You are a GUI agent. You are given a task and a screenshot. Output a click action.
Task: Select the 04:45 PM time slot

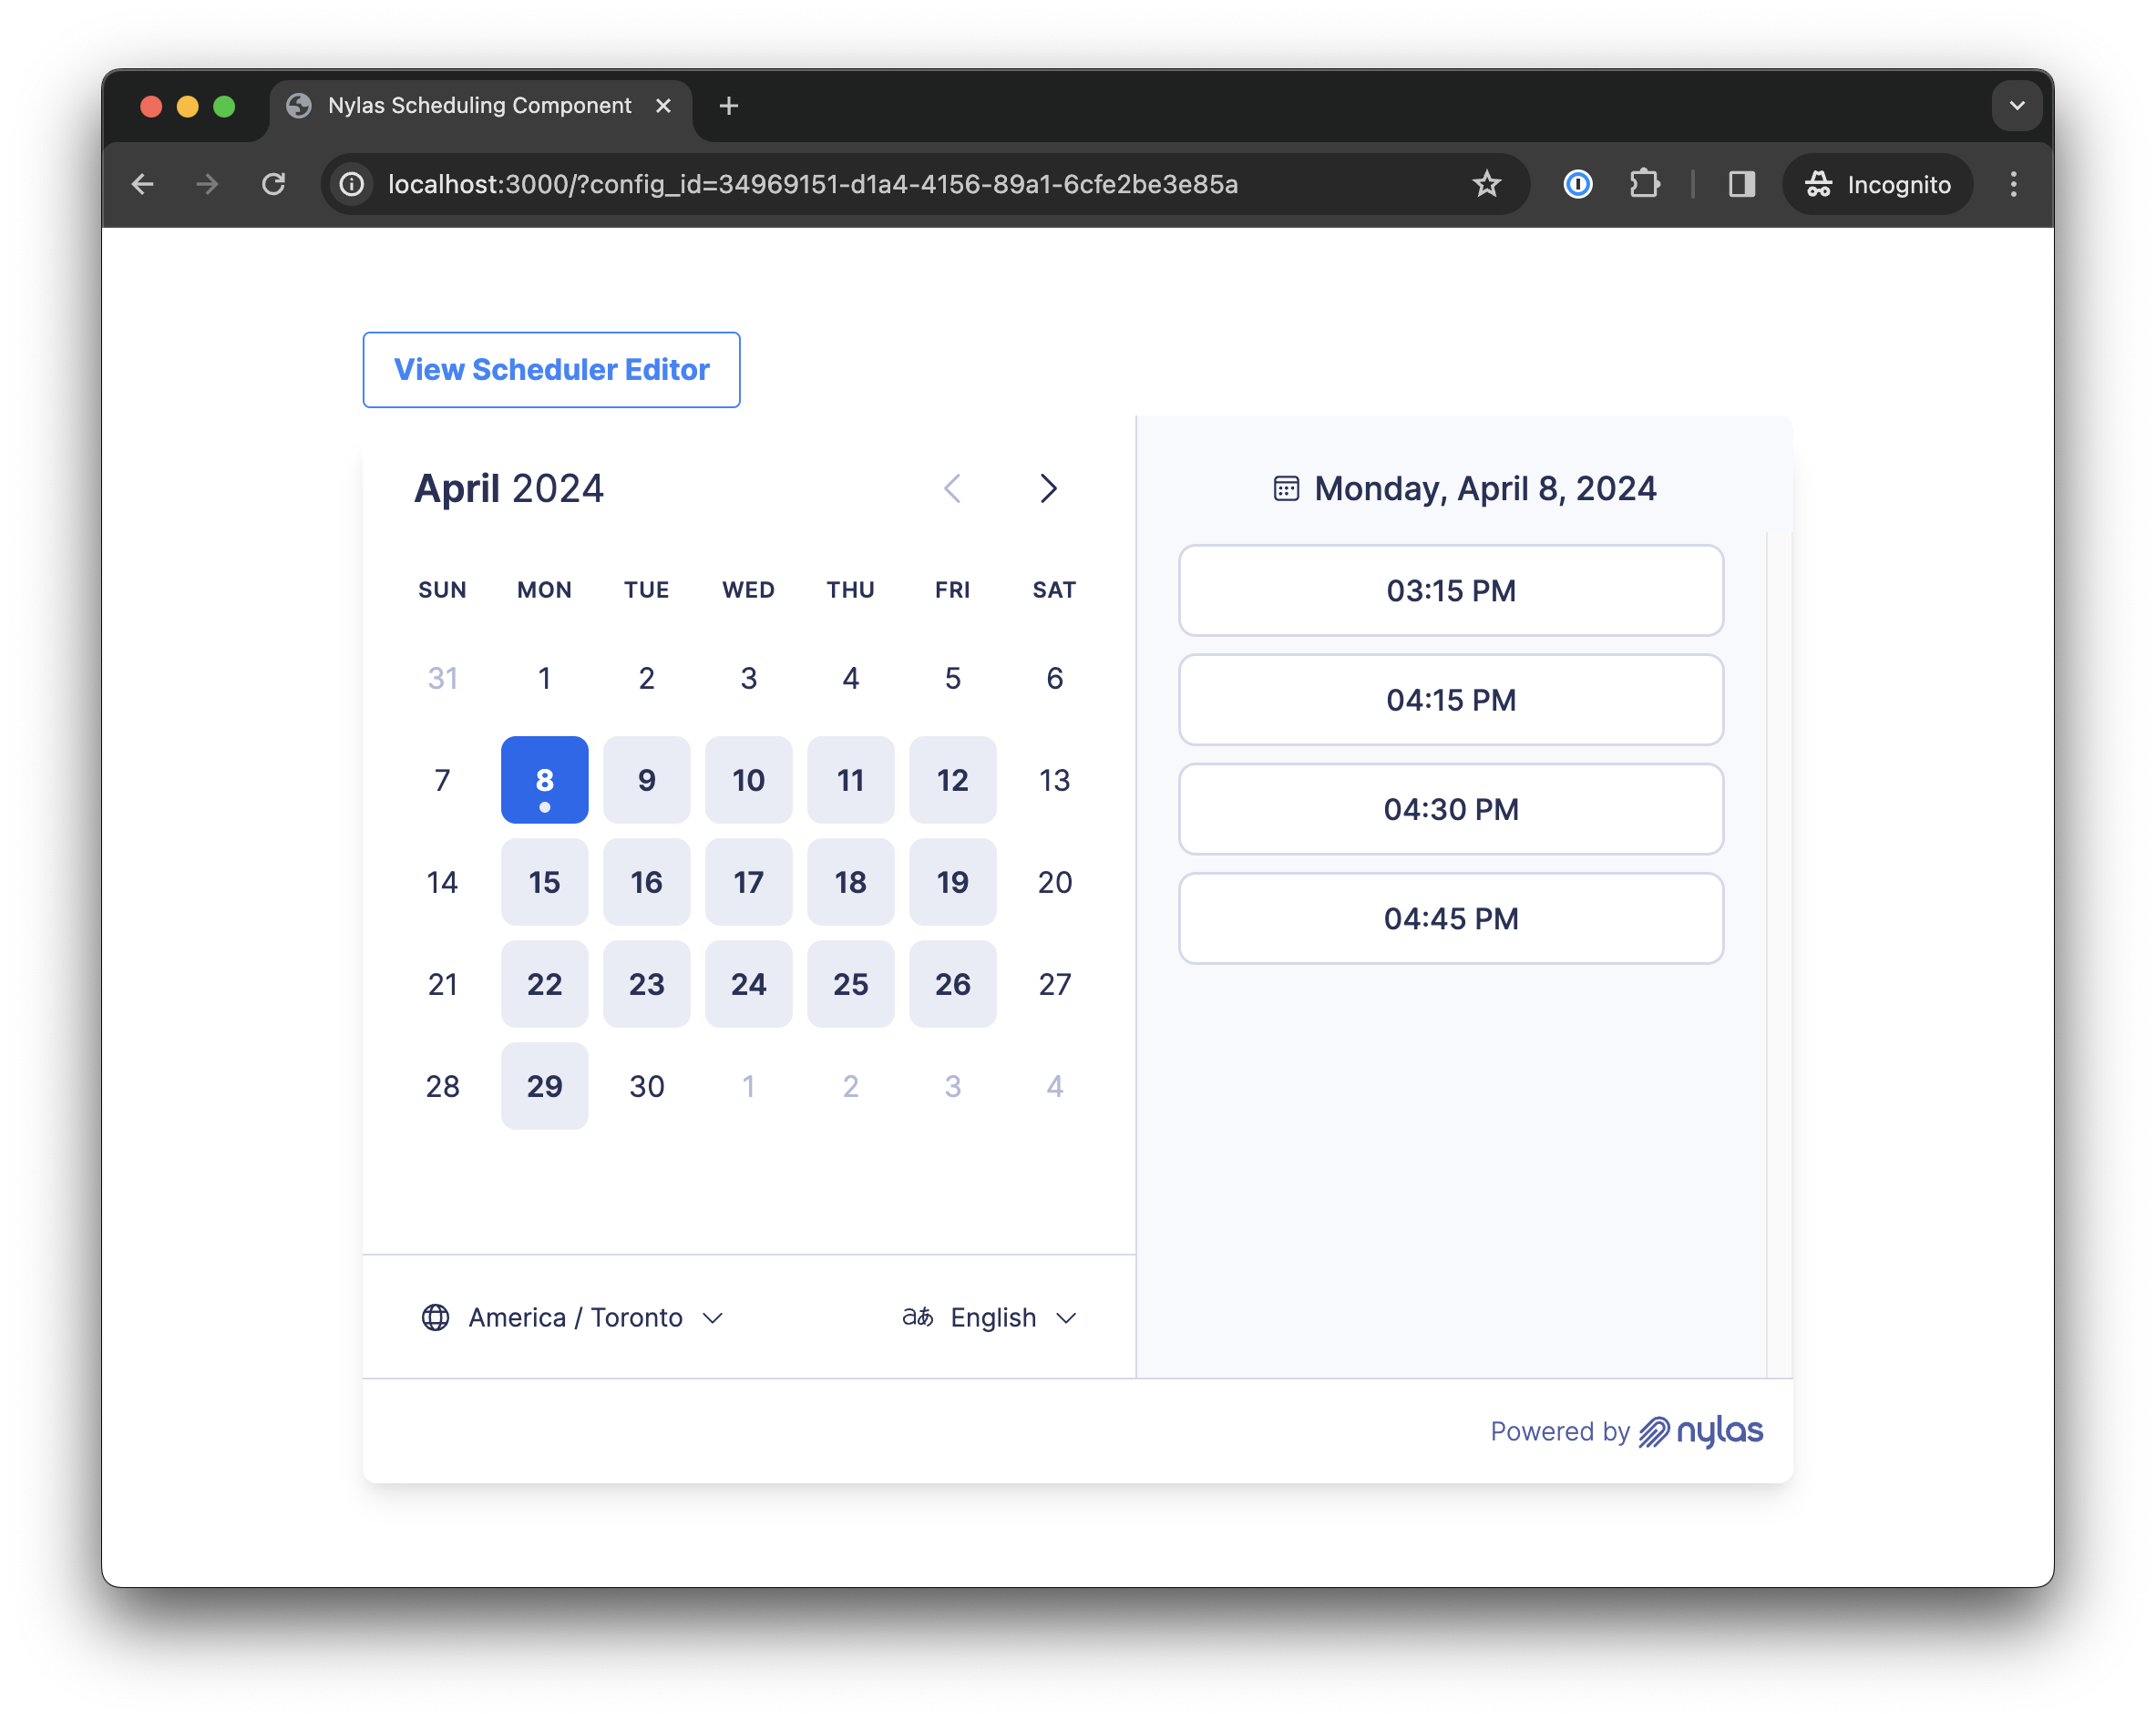(x=1451, y=918)
